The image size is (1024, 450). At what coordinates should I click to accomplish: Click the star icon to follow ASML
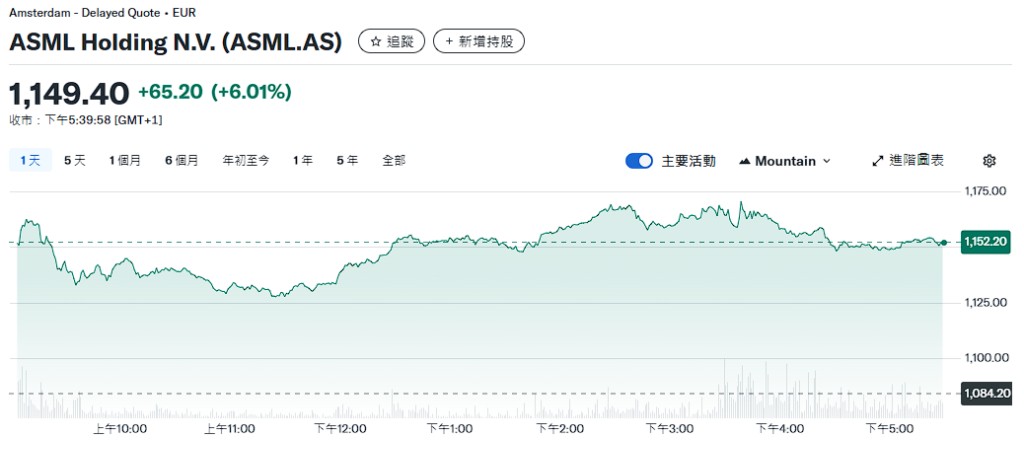coord(376,42)
